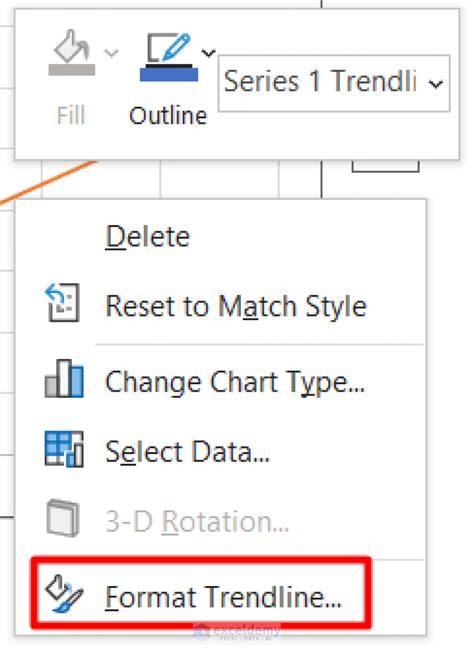This screenshot has width=474, height=652.
Task: Expand the Outline dropdown arrow
Action: tap(208, 52)
